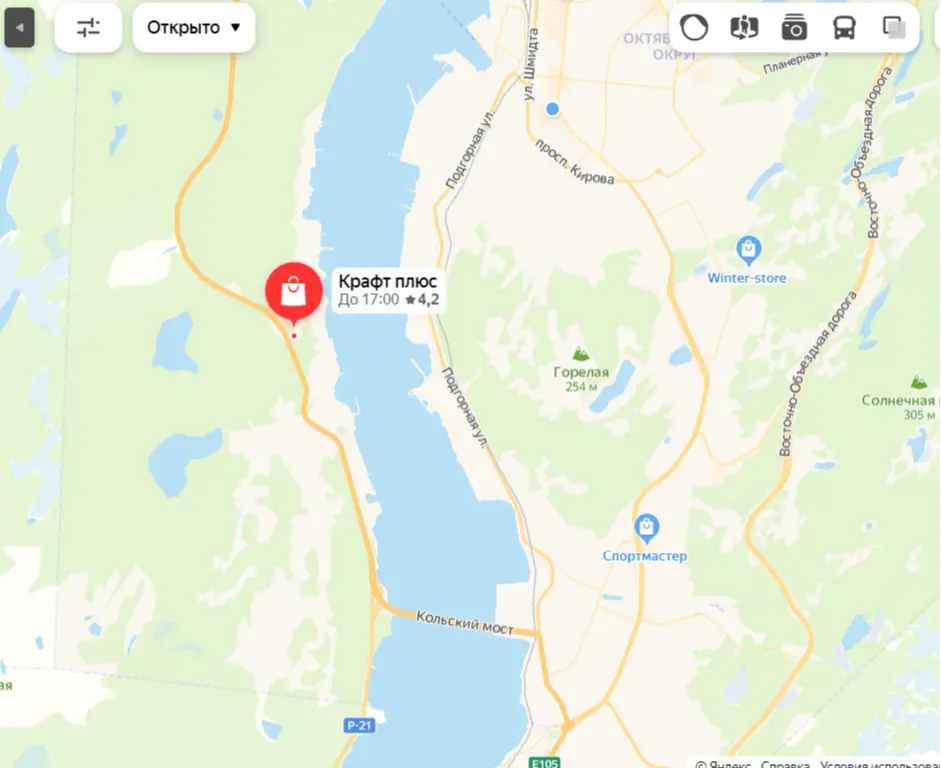Click the Спортмастер text label
Image resolution: width=941 pixels, height=768 pixels.
click(x=645, y=556)
